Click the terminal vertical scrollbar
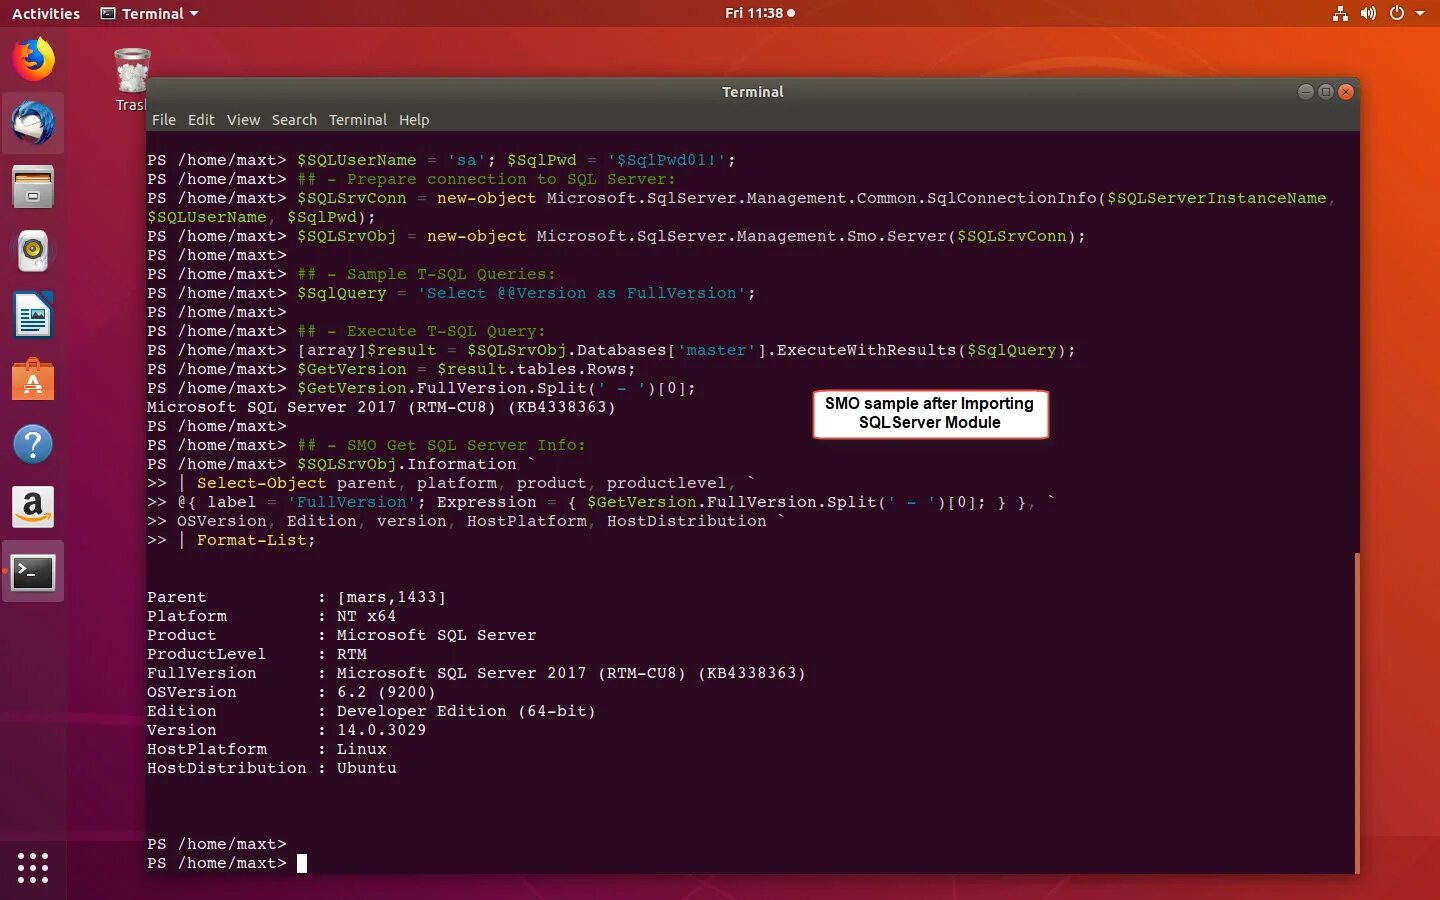The width and height of the screenshot is (1440, 900). click(x=1356, y=712)
